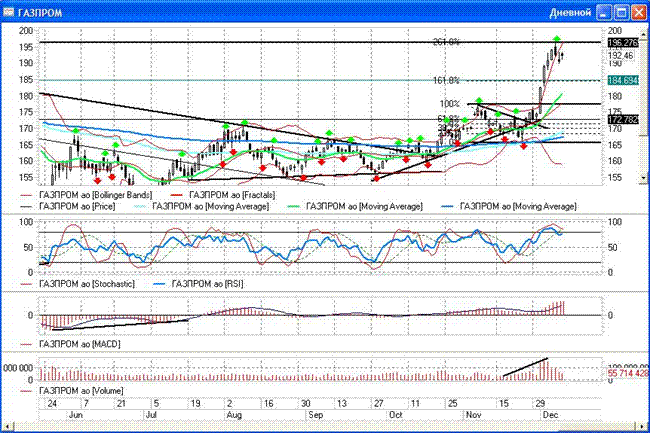Click the Aug month label on date axis

pyautogui.click(x=234, y=415)
